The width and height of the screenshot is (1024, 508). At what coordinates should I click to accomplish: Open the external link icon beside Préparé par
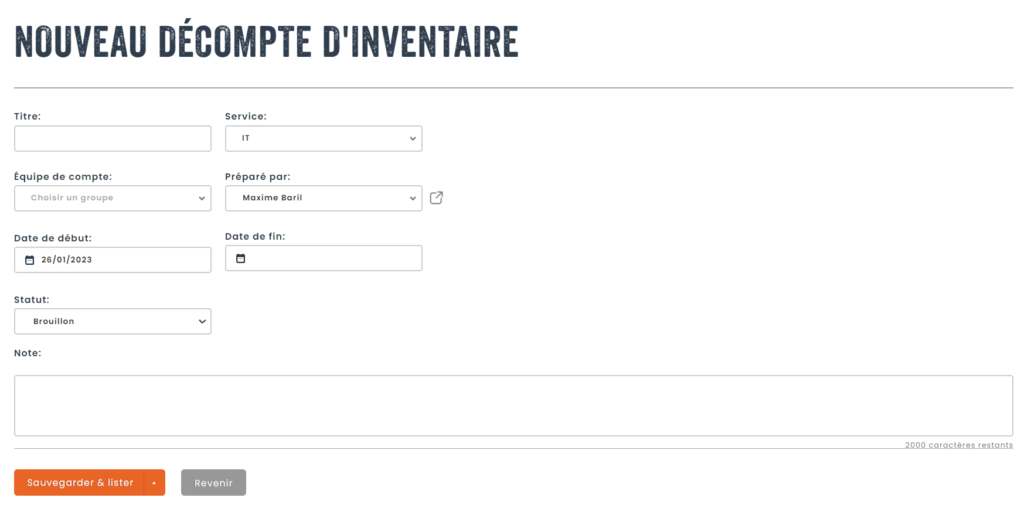[436, 198]
